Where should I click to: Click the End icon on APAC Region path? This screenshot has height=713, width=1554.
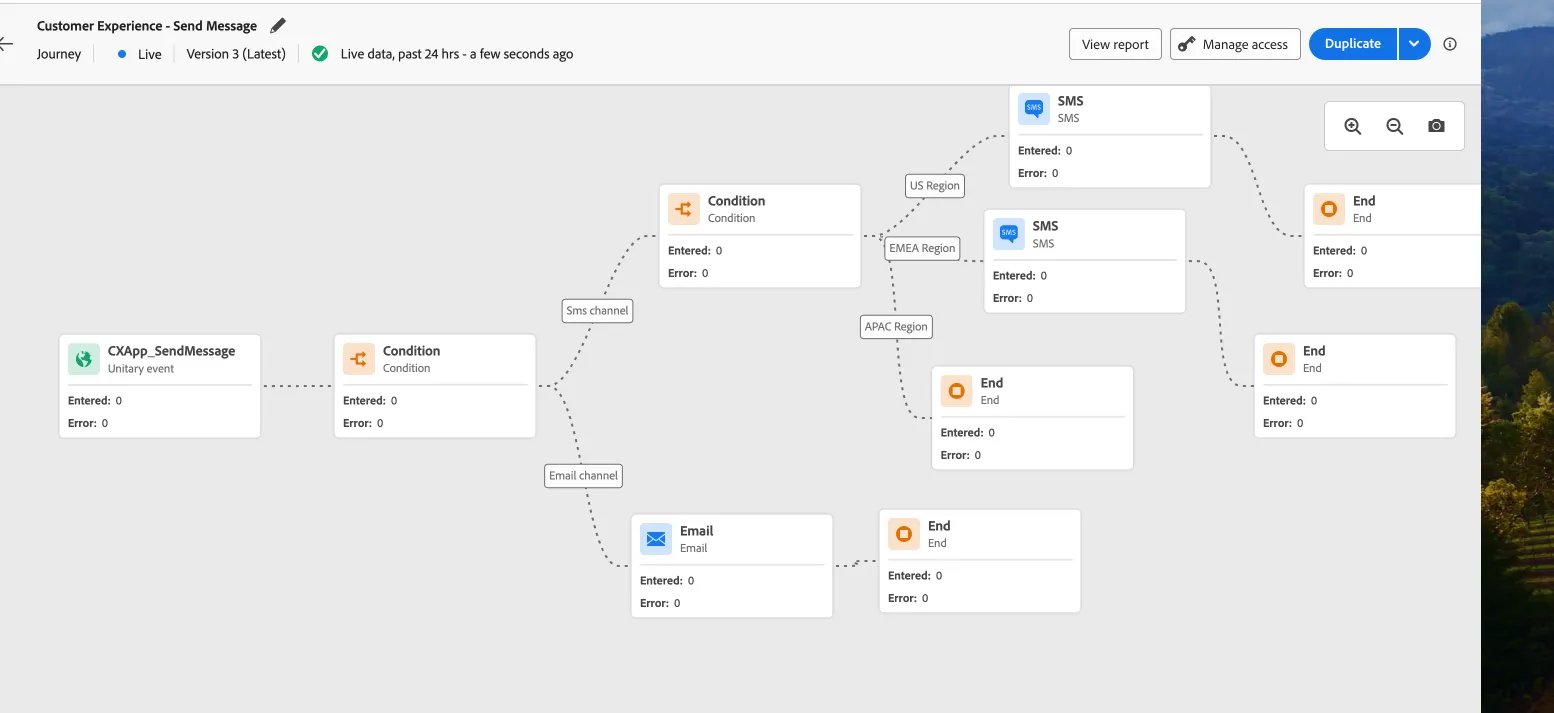(x=957, y=391)
